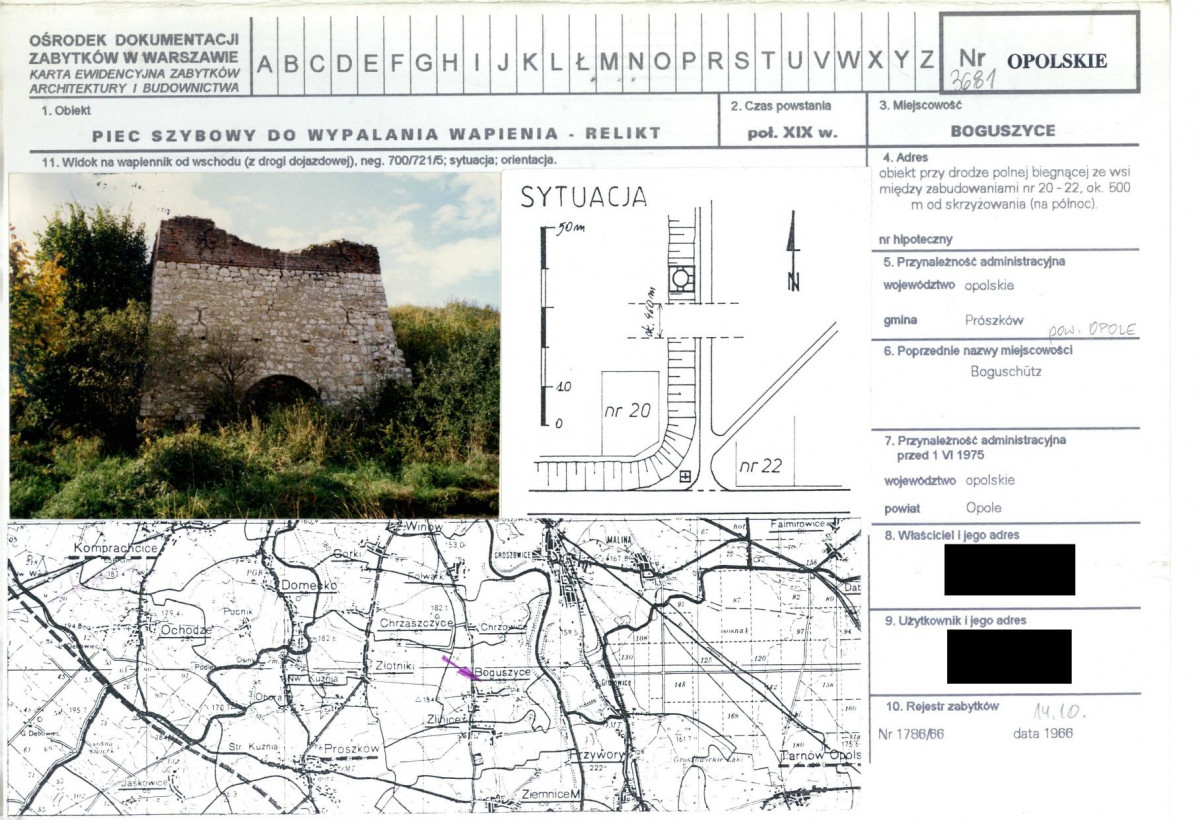Viewport: 1198px width, 820px height.
Task: Click the BOGUSZYCE locality field
Action: 1002,131
